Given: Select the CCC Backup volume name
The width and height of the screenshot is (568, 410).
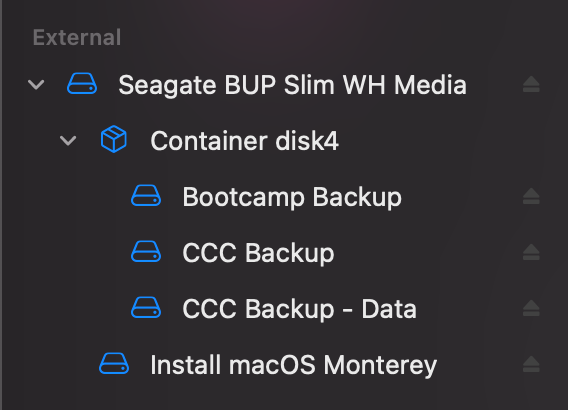Looking at the screenshot, I should click(258, 253).
